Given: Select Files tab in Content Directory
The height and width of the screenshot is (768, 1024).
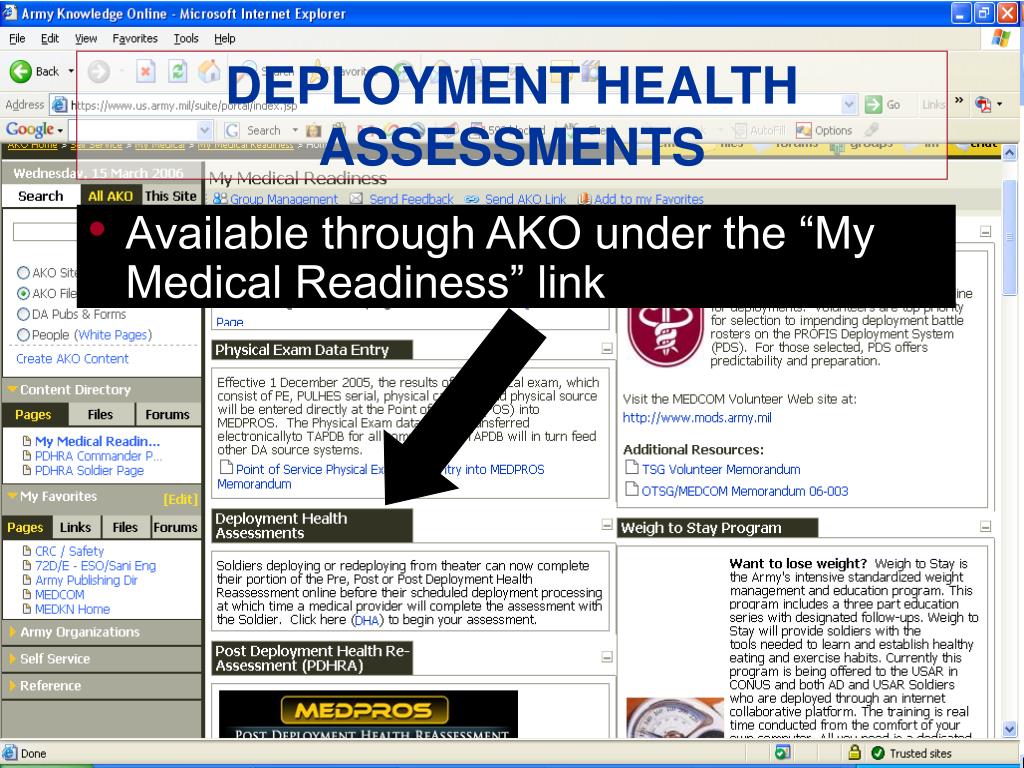Looking at the screenshot, I should click(x=100, y=415).
